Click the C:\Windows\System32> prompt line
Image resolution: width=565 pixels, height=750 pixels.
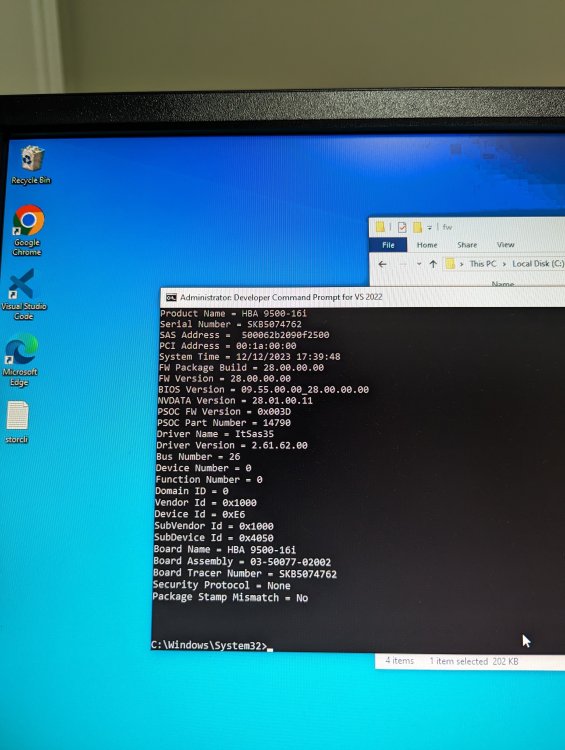coord(211,645)
